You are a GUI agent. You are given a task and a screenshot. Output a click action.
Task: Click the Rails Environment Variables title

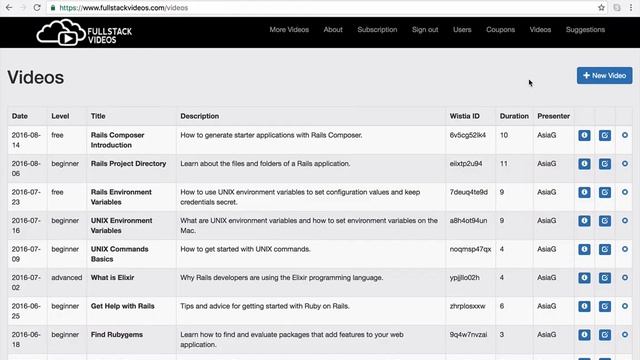(121, 197)
